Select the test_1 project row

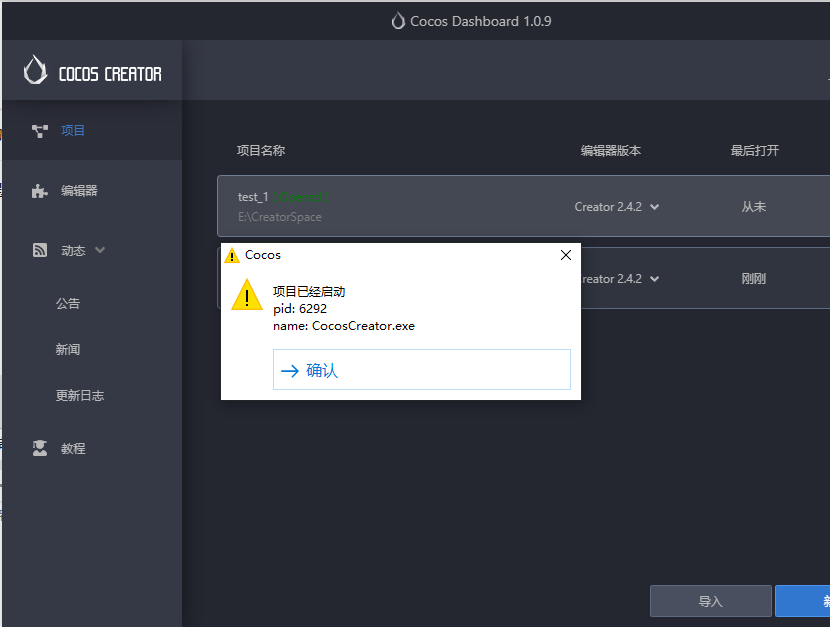(x=524, y=206)
